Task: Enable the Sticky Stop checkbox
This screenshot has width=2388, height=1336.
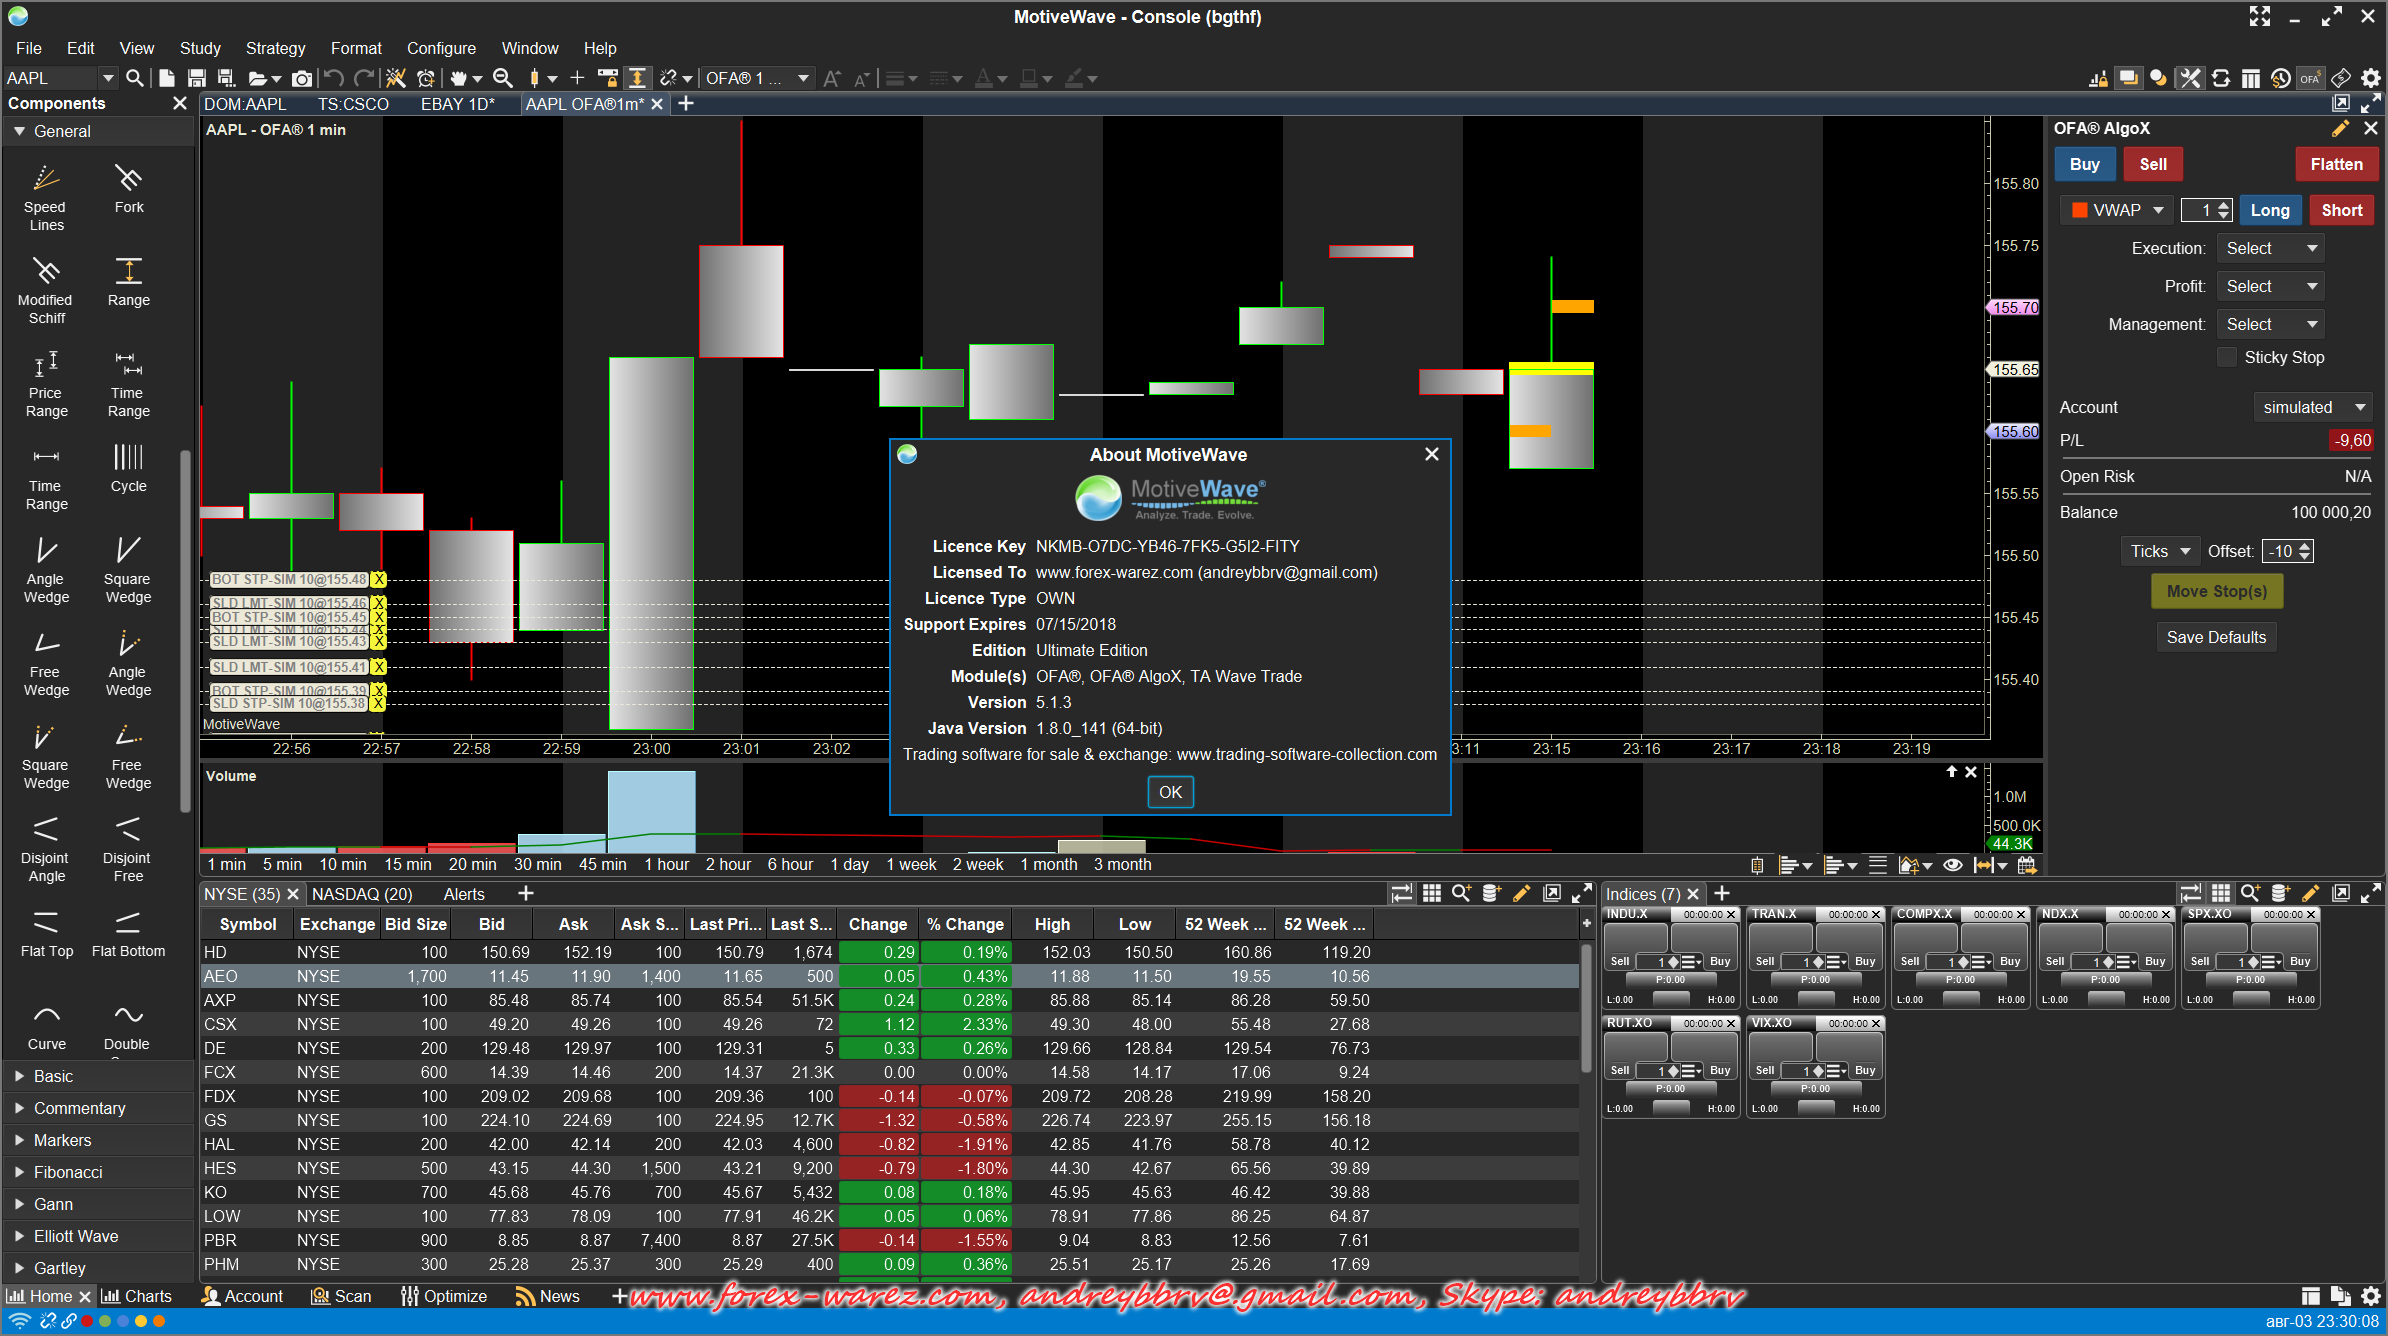Action: pos(2227,357)
